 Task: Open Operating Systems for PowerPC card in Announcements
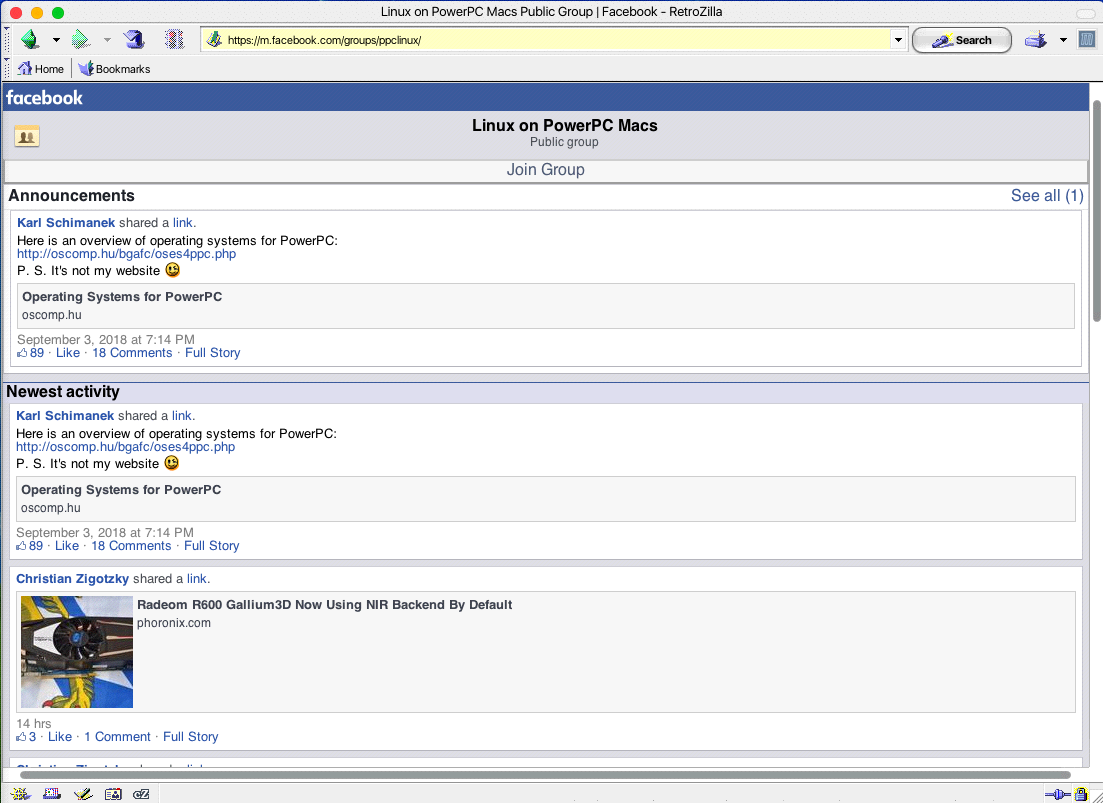click(546, 306)
